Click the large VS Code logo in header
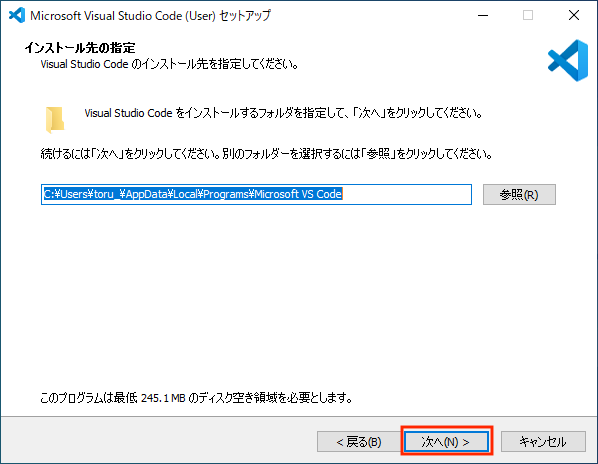 pyautogui.click(x=568, y=60)
